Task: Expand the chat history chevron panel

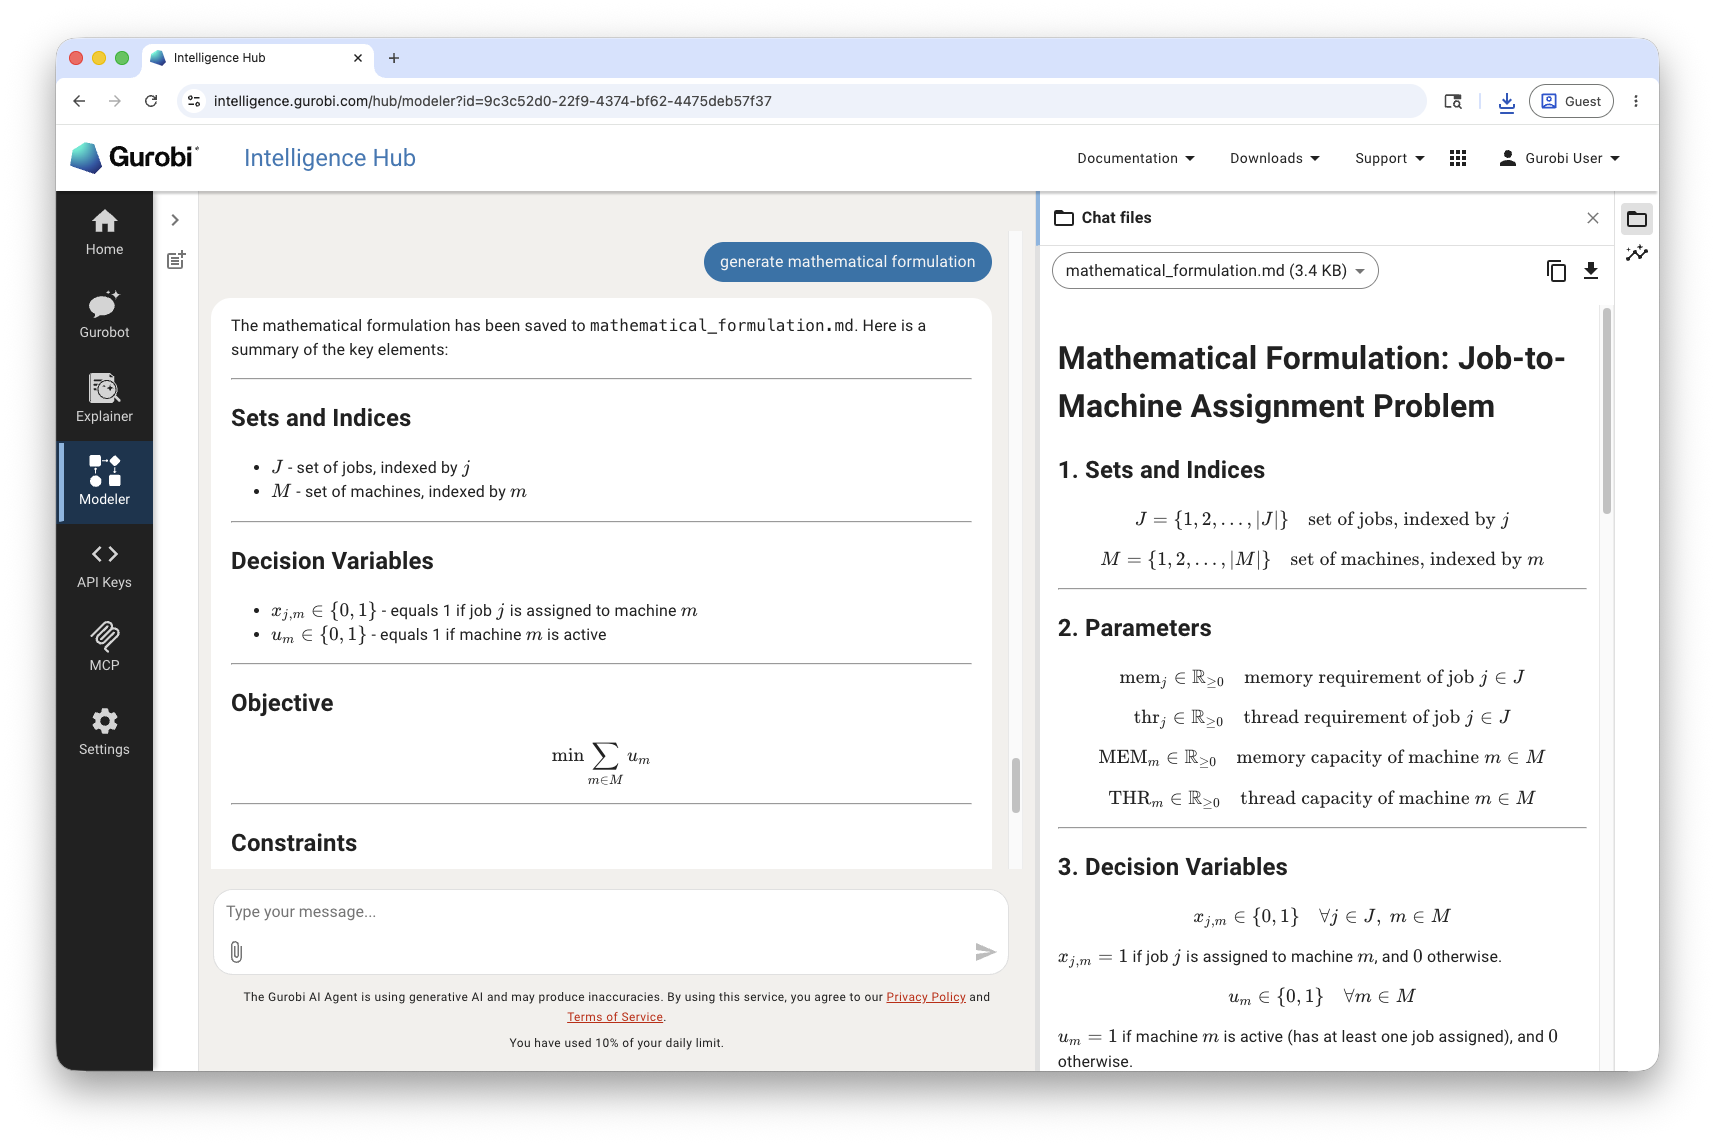Action: (175, 220)
